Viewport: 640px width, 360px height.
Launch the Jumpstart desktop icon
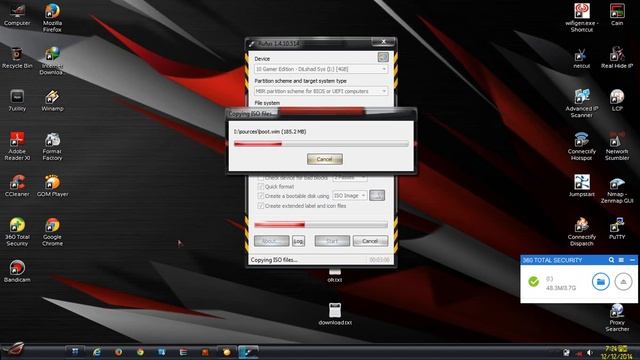[x=582, y=186]
